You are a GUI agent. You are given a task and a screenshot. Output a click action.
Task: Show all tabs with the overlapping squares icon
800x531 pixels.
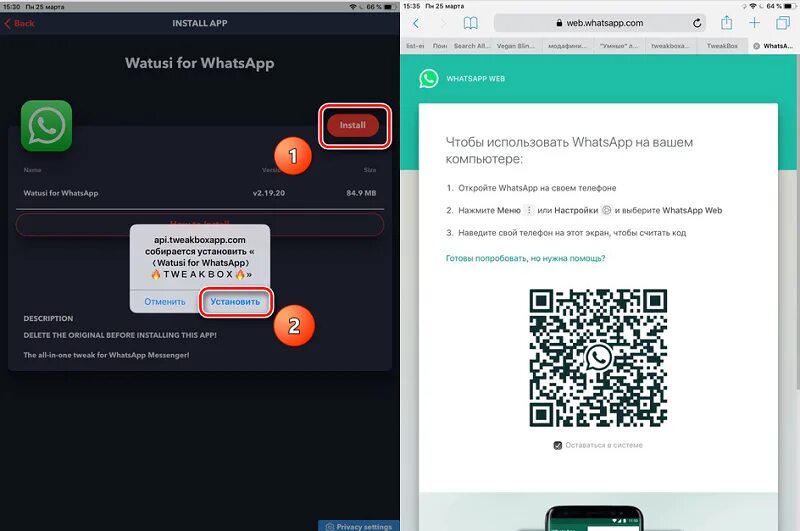pyautogui.click(x=783, y=23)
